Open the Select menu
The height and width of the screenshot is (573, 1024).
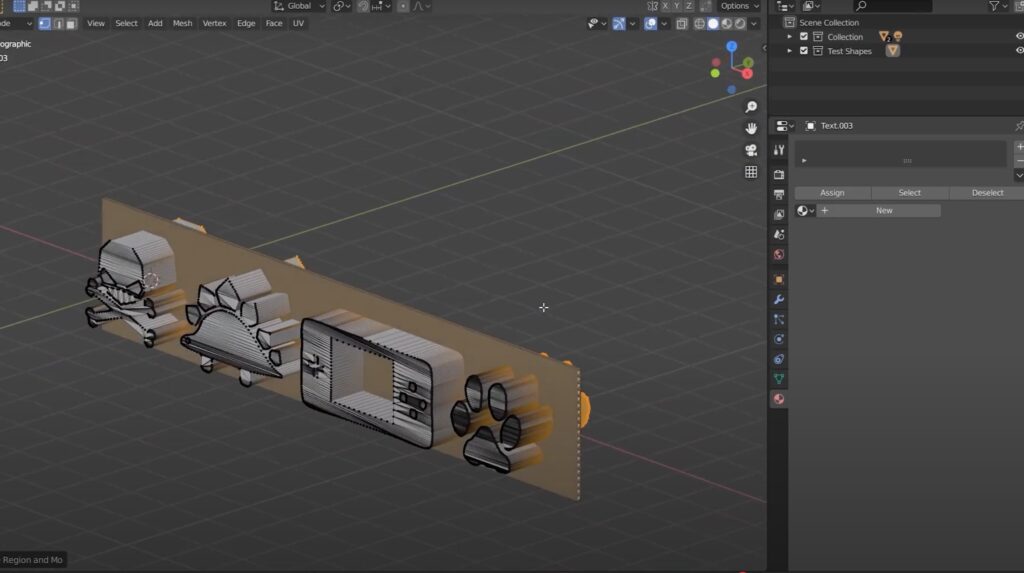(x=126, y=24)
